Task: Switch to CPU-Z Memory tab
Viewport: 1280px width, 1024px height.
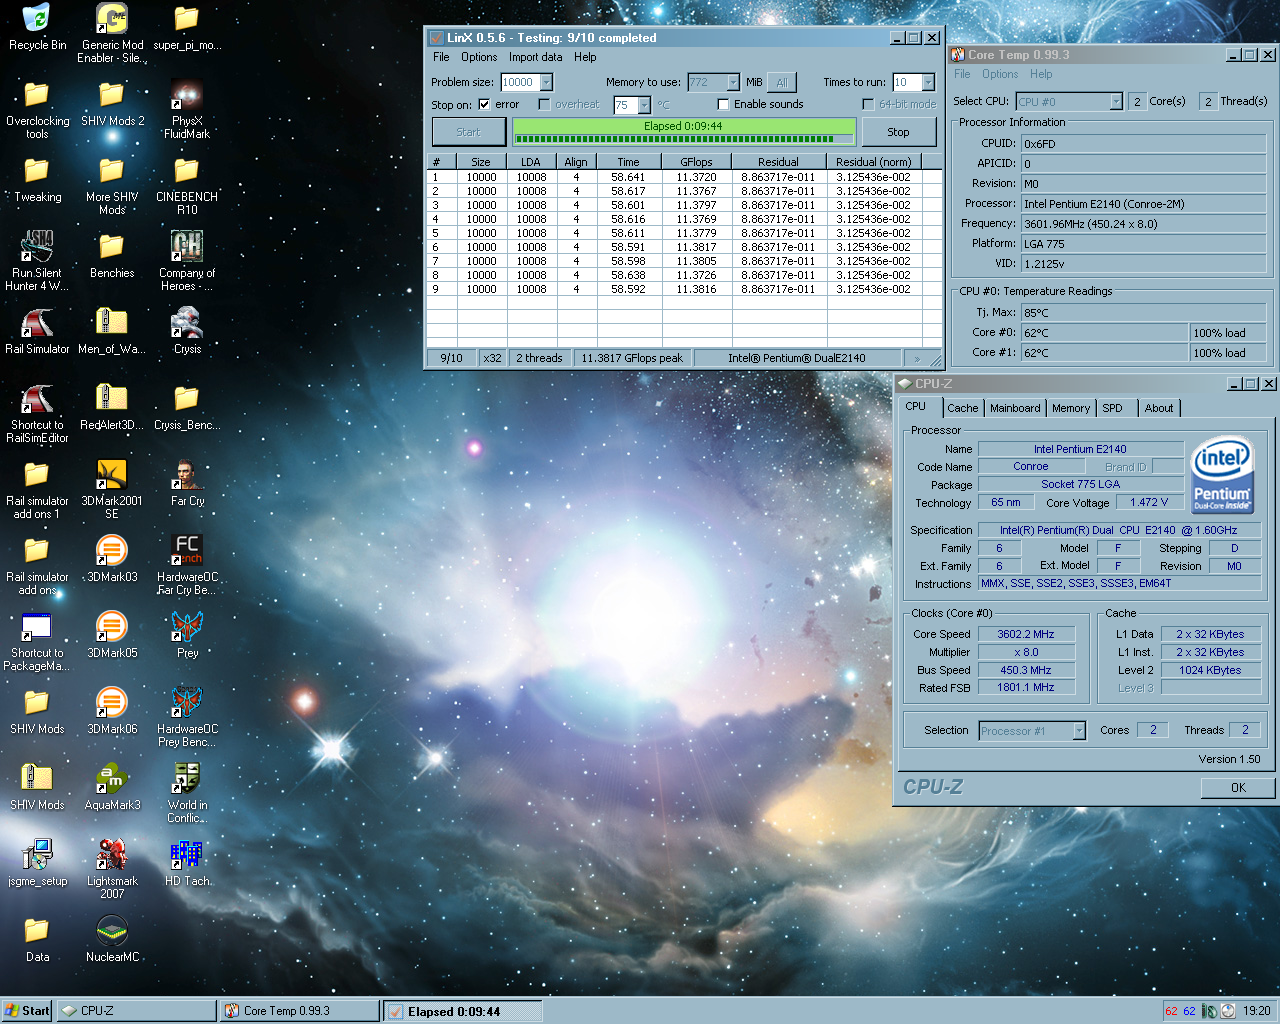Action: click(1071, 408)
